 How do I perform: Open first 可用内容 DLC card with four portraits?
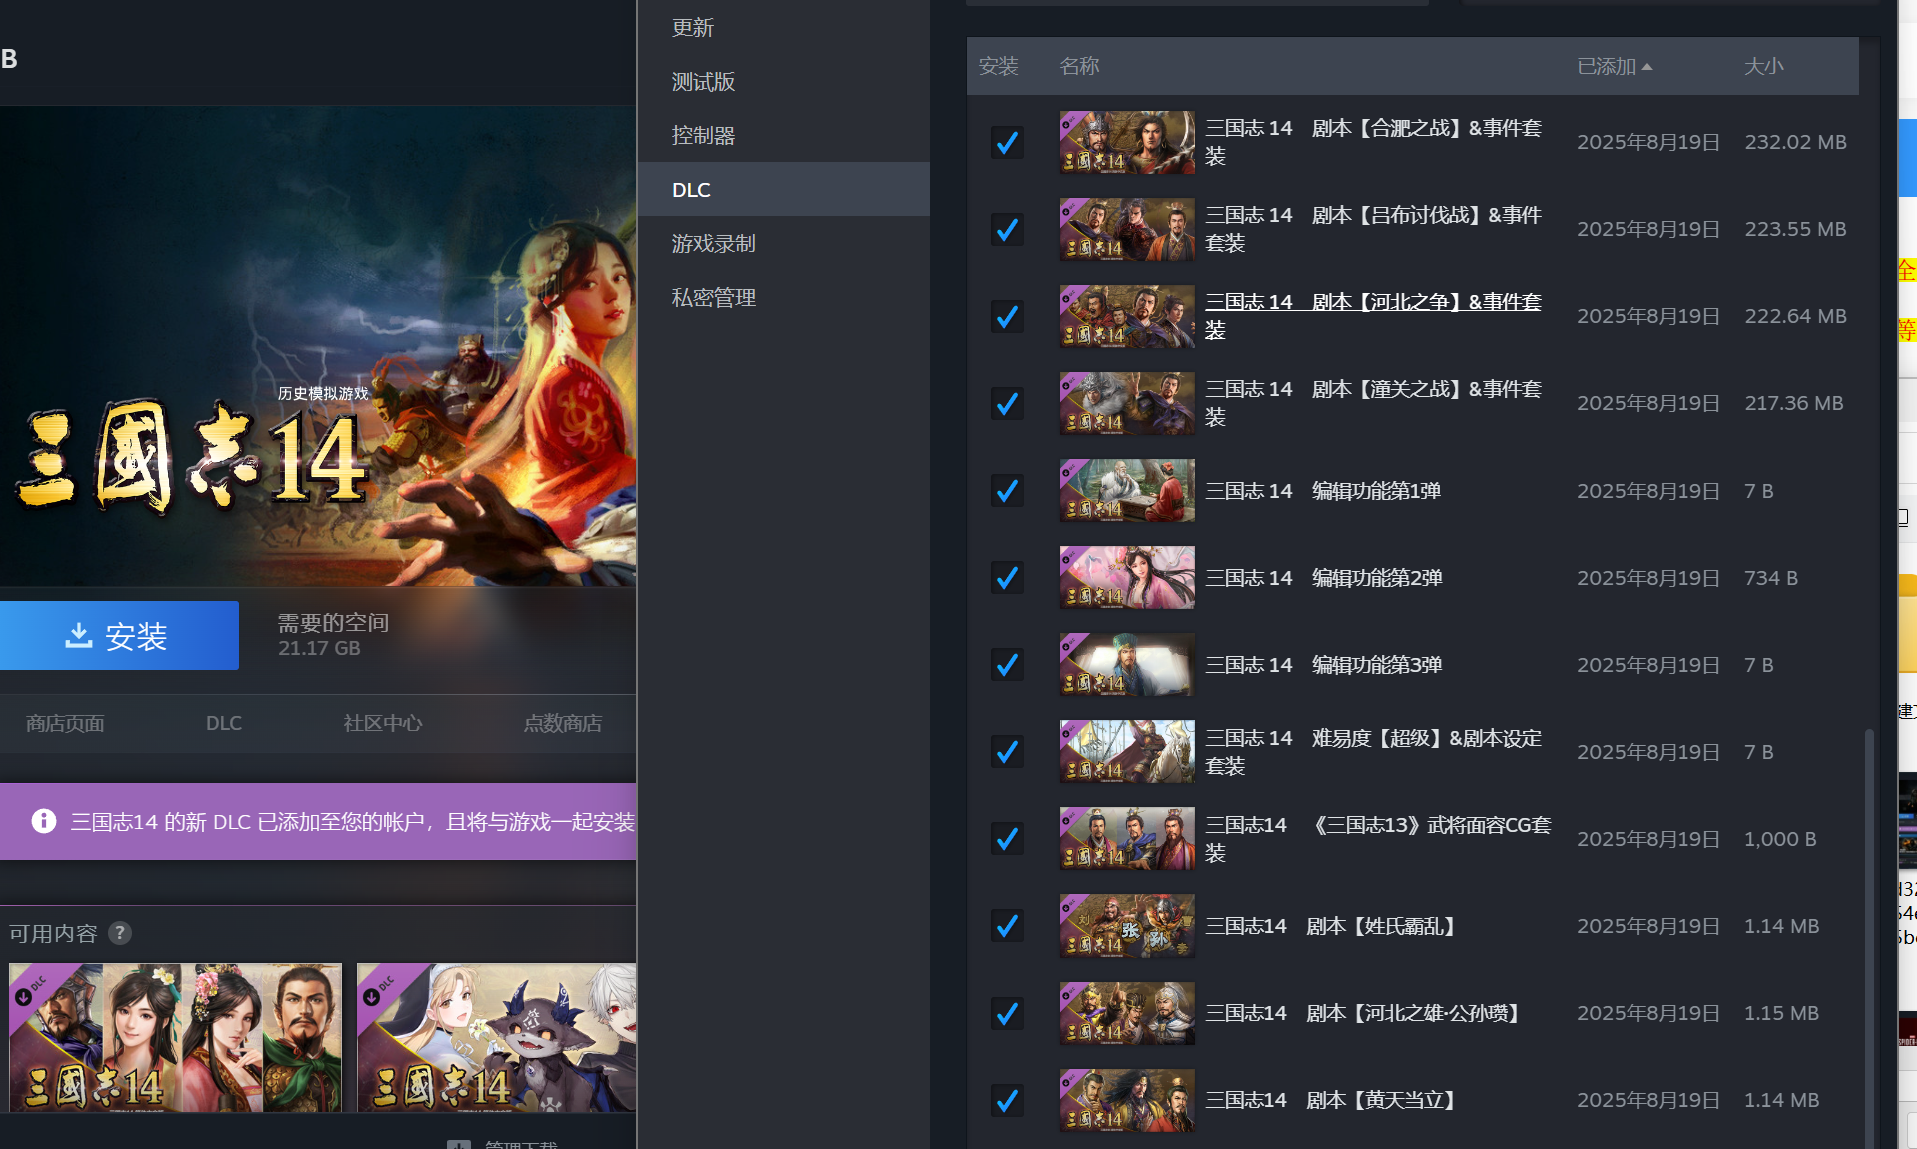(175, 1038)
